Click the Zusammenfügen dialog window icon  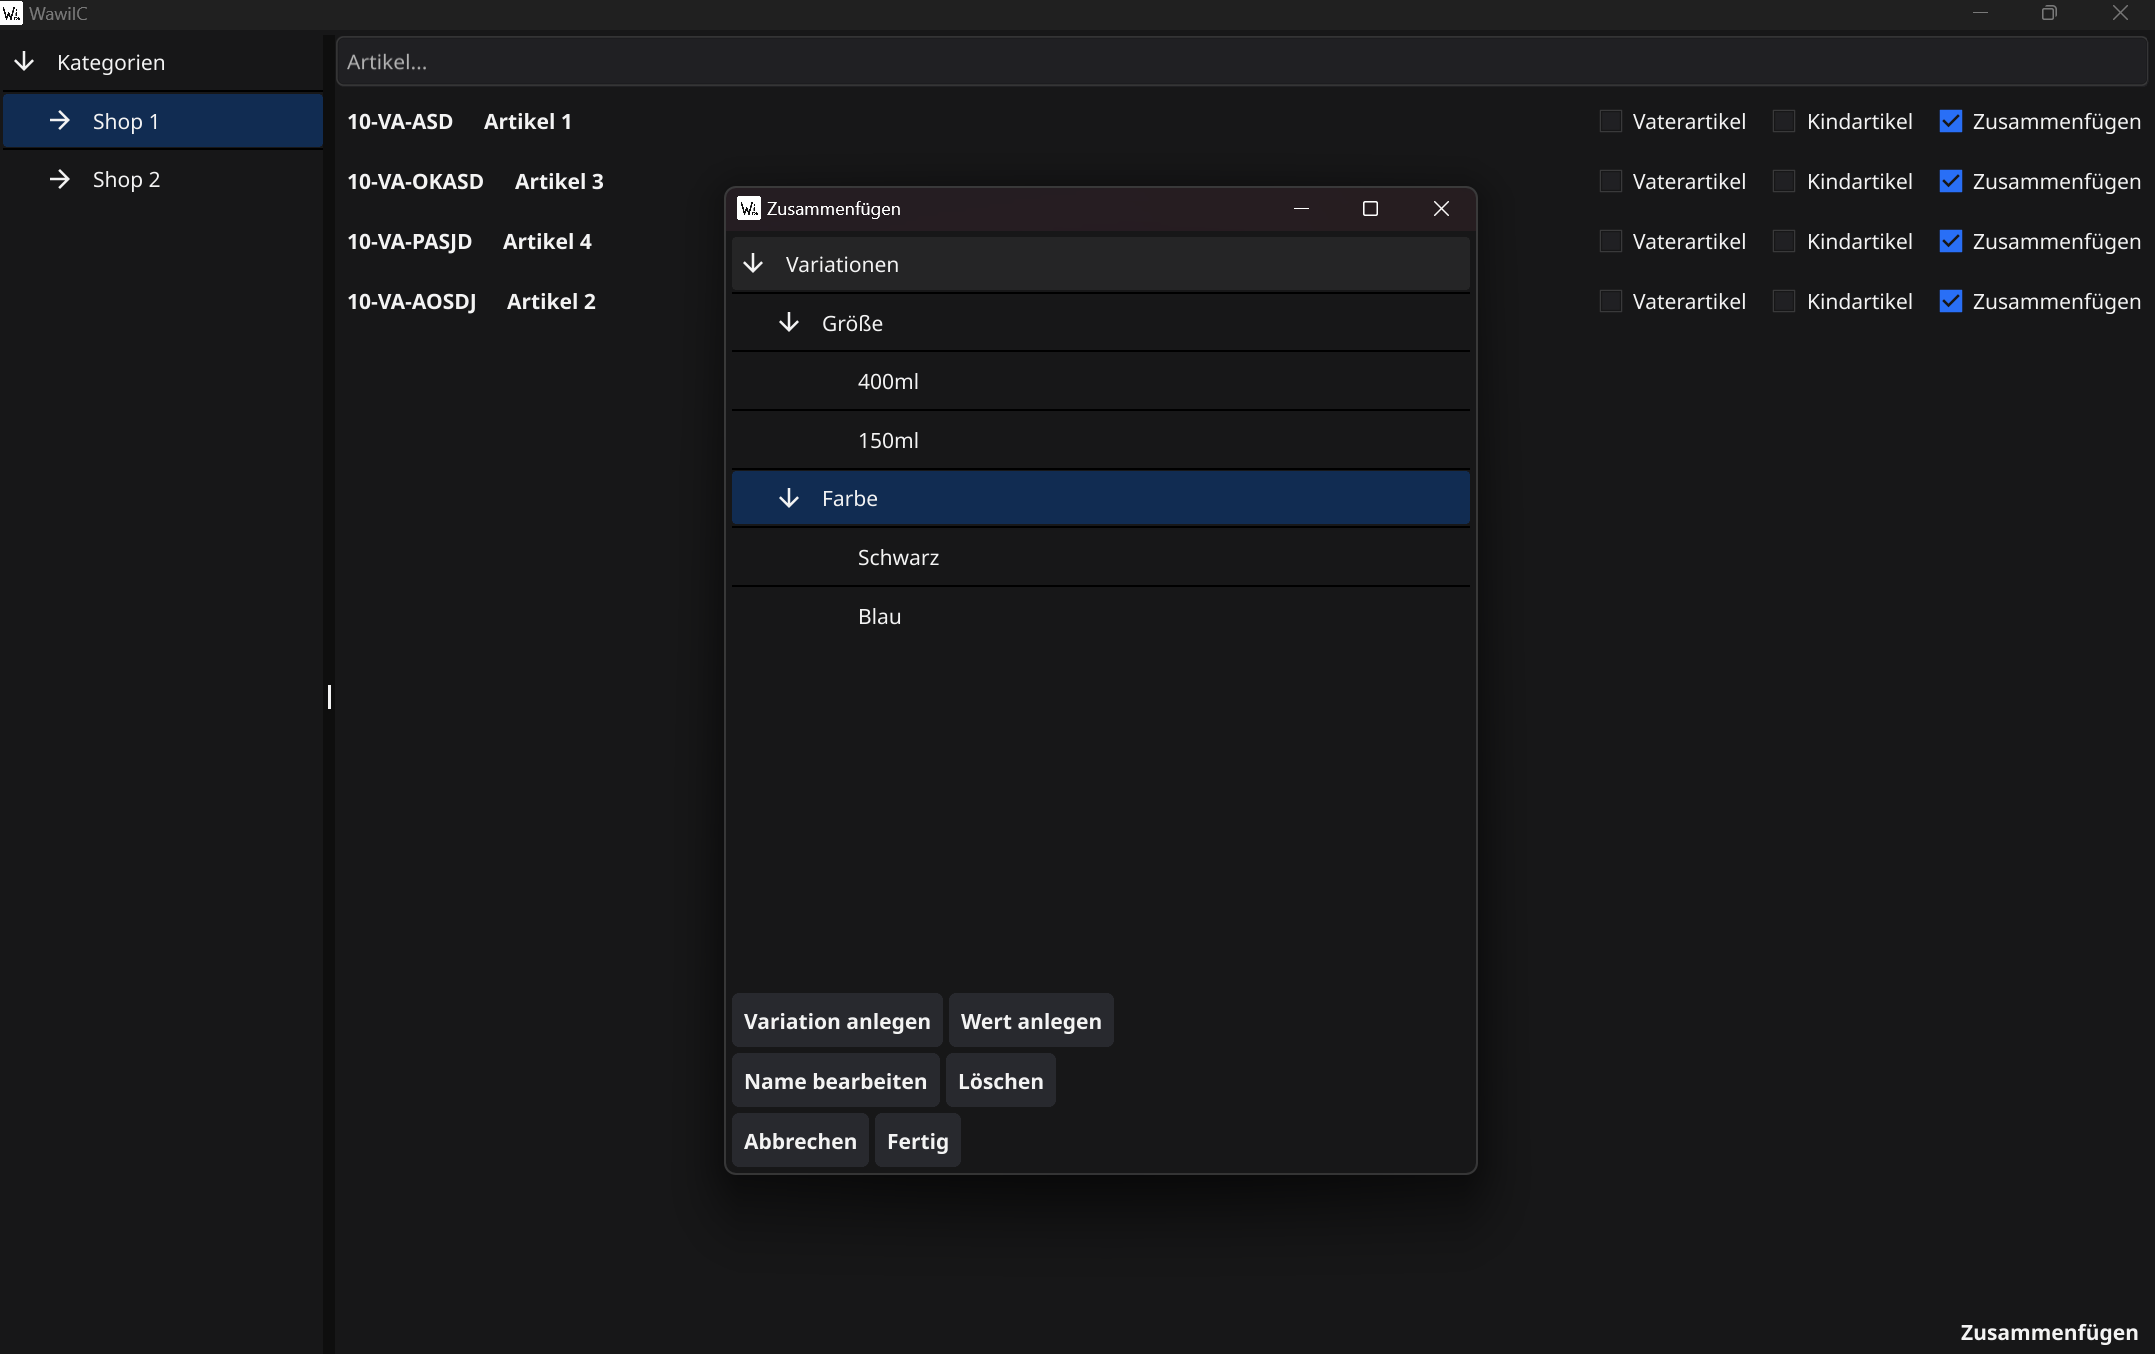748,208
